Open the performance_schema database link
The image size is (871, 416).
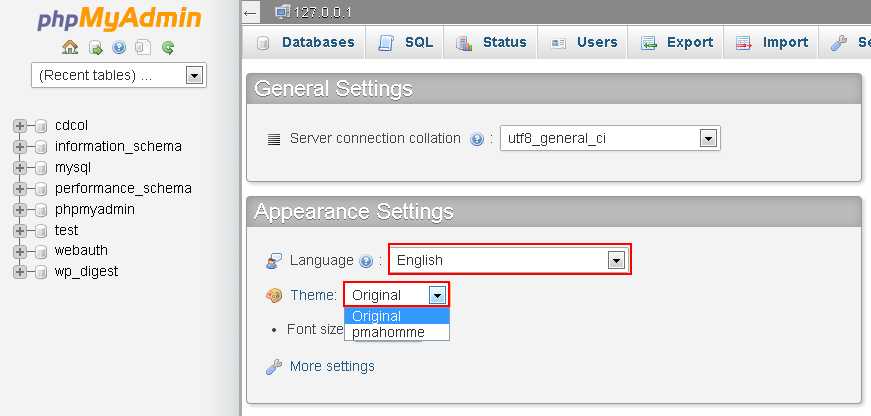pyautogui.click(x=123, y=189)
